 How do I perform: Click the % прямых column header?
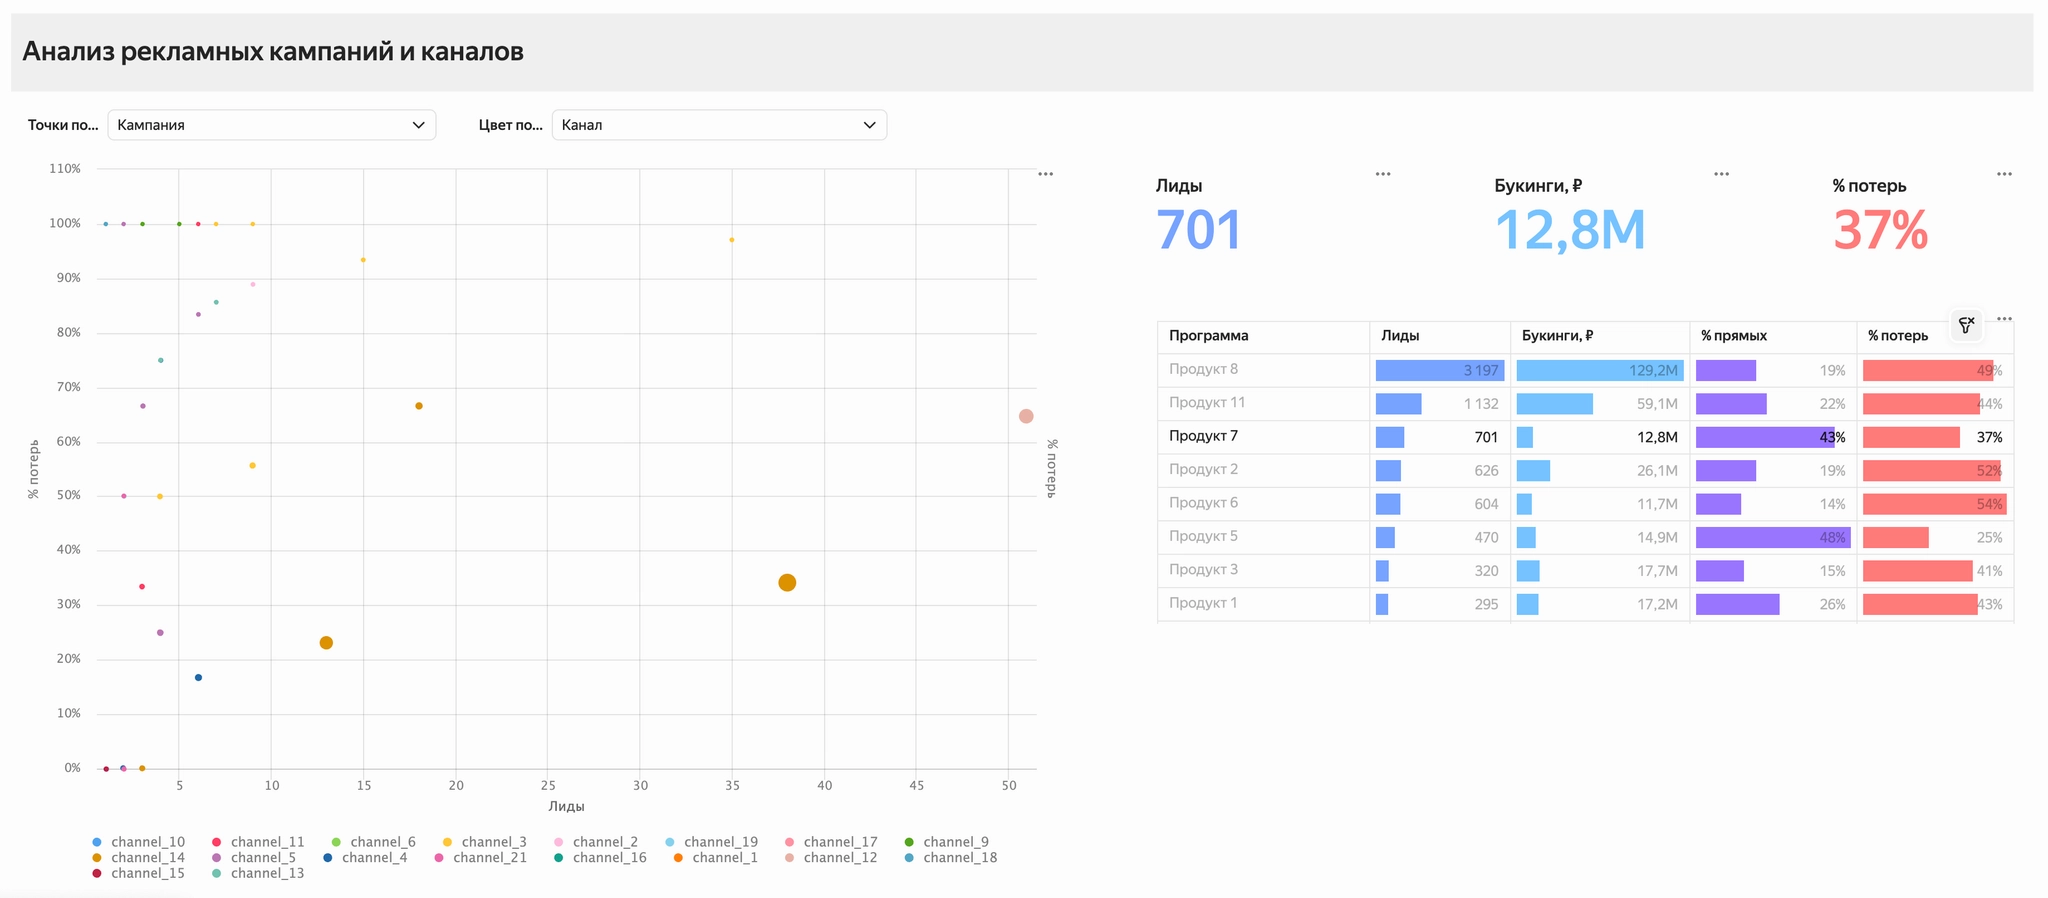tap(1734, 336)
